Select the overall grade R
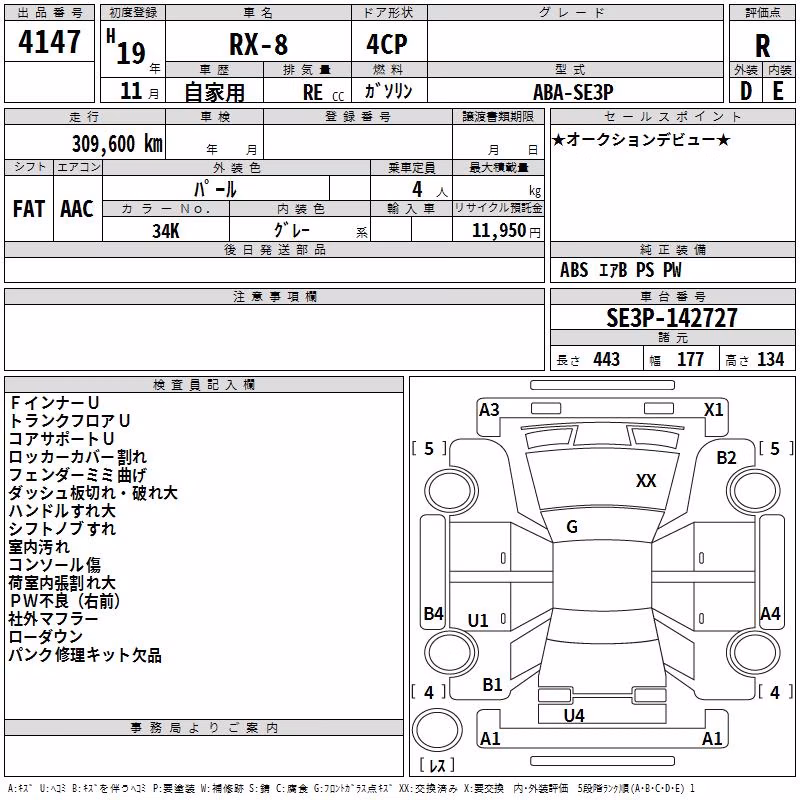This screenshot has height=800, width=800. click(x=762, y=46)
